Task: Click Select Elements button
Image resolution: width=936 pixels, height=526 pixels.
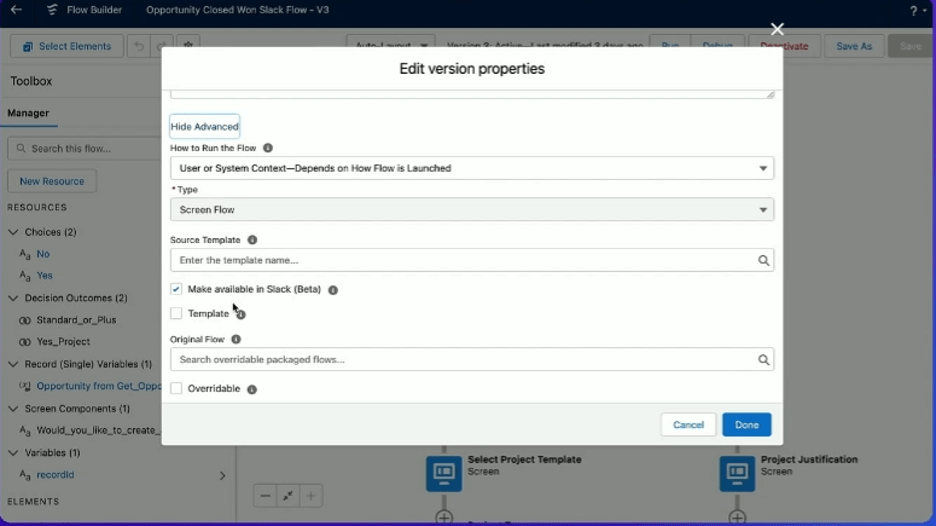Action: [67, 46]
